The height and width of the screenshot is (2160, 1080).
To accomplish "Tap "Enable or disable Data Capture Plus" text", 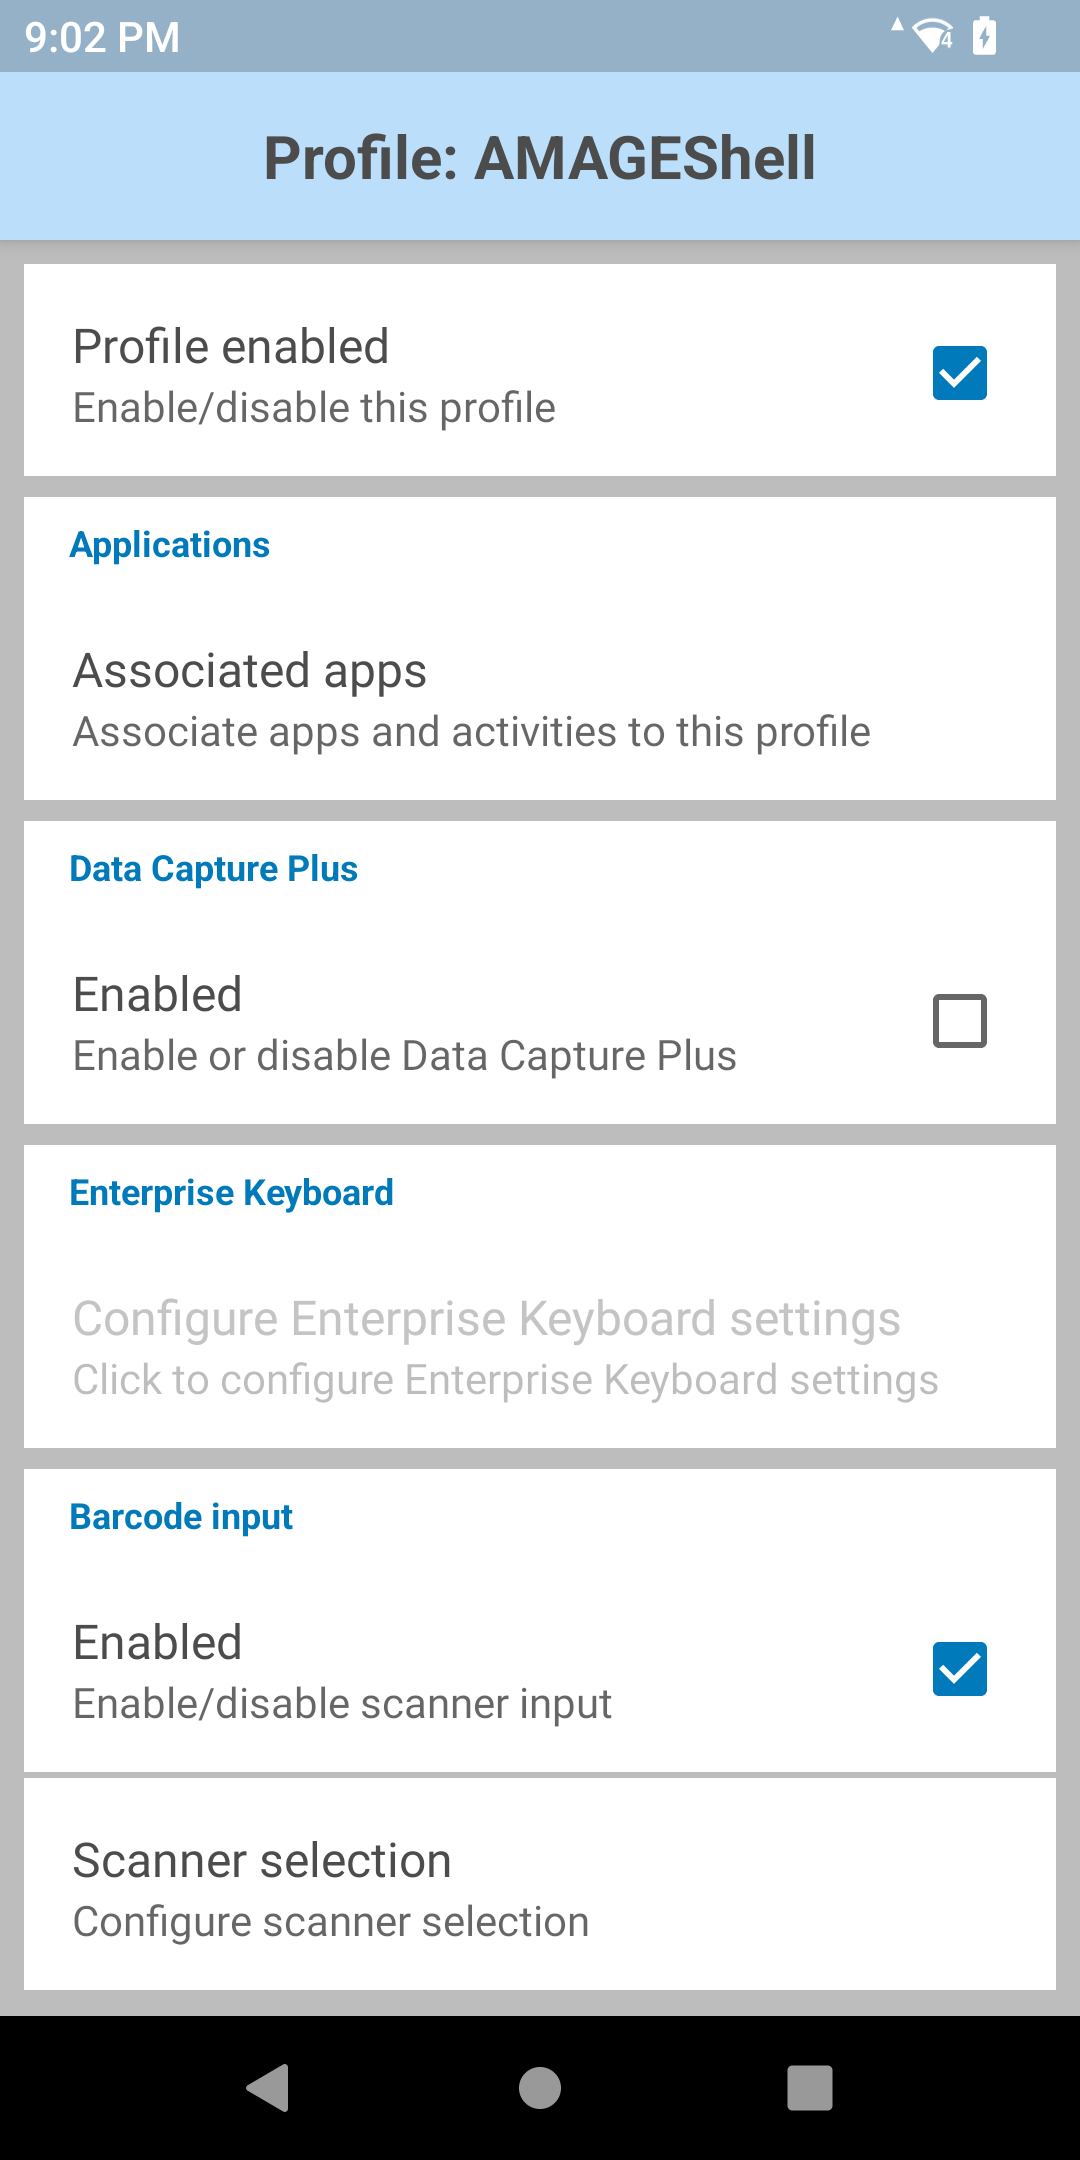I will coord(404,1056).
